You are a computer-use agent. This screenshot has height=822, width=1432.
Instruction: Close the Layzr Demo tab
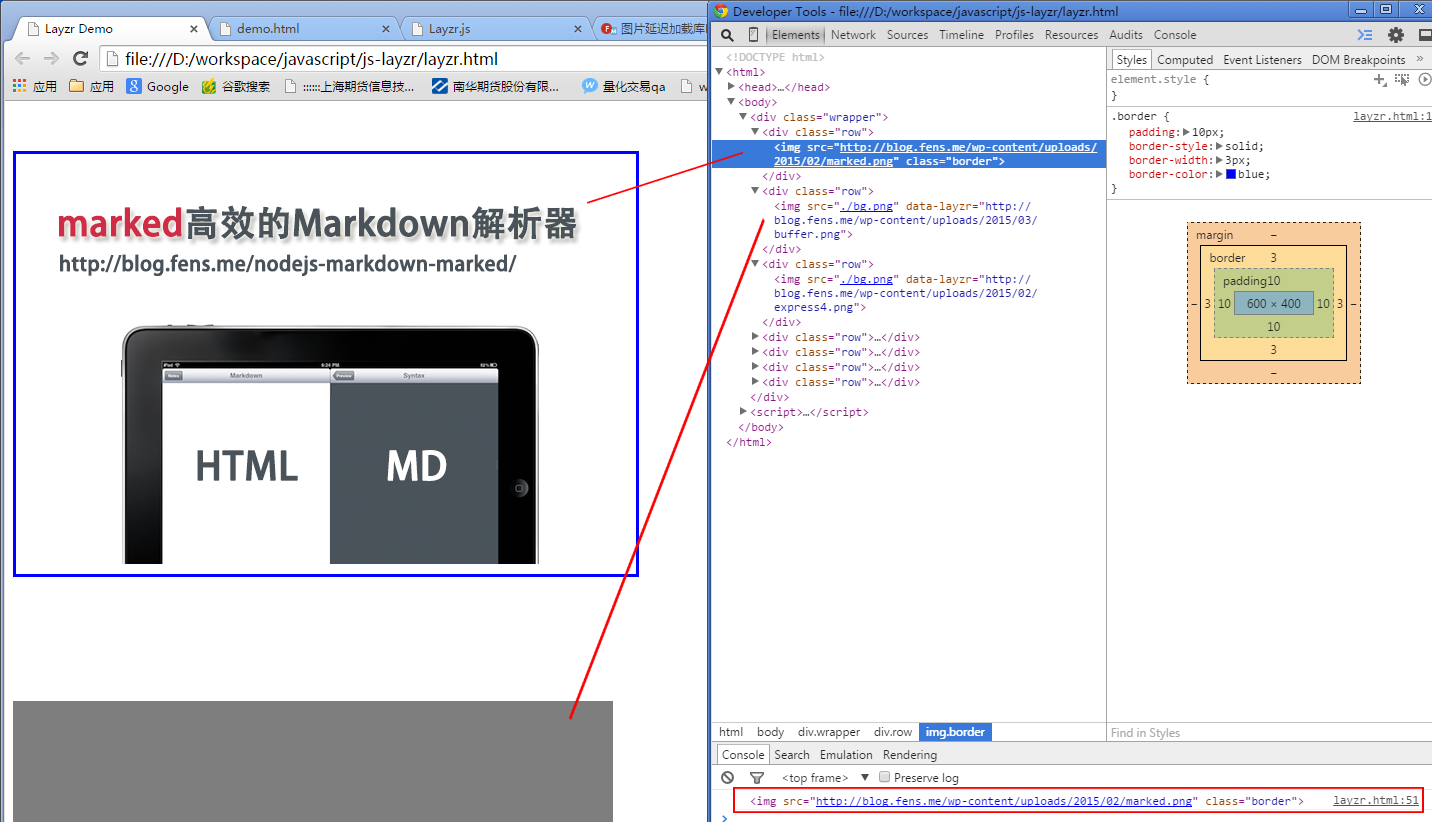[194, 29]
